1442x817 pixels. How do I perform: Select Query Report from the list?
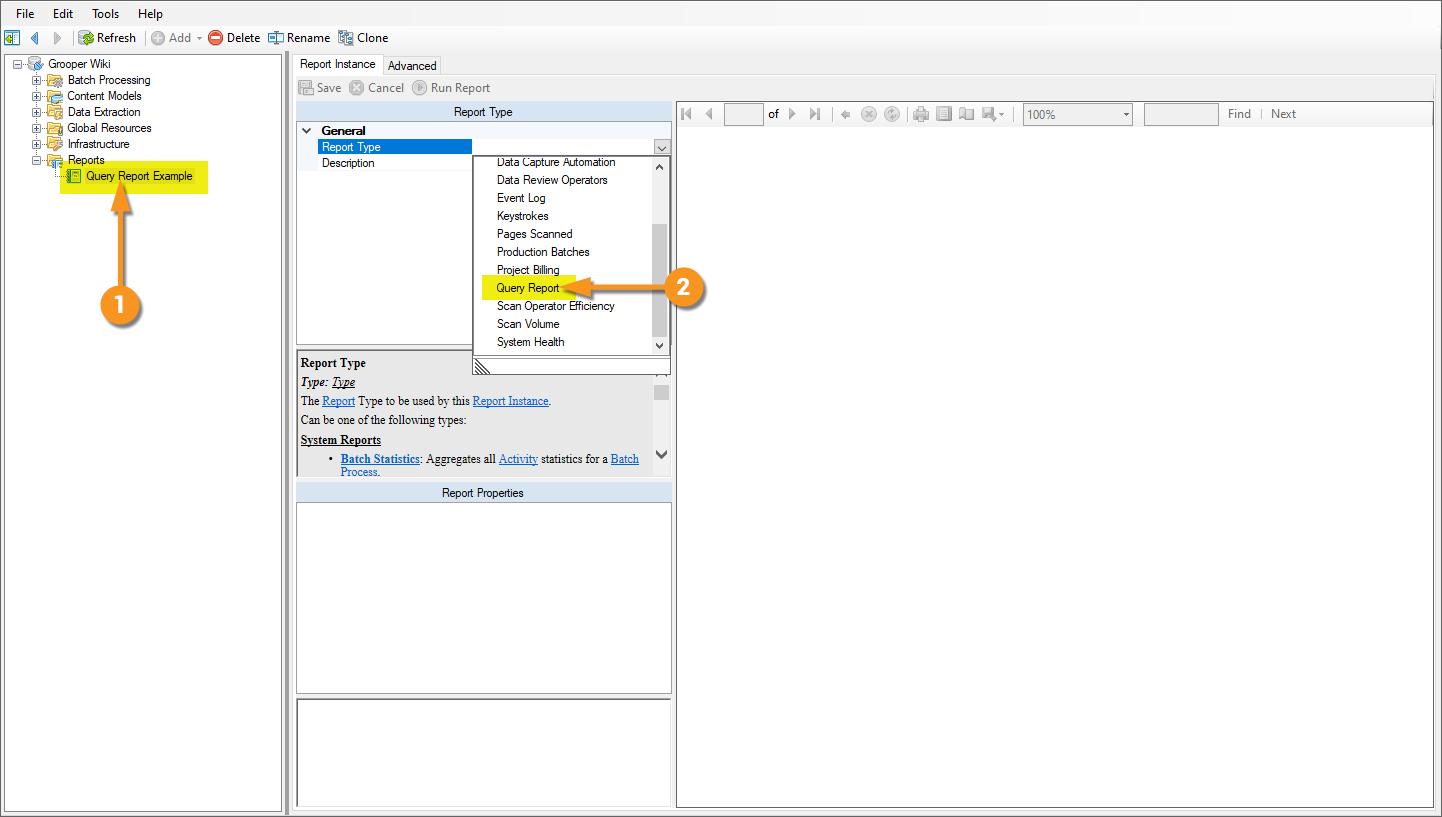[528, 288]
